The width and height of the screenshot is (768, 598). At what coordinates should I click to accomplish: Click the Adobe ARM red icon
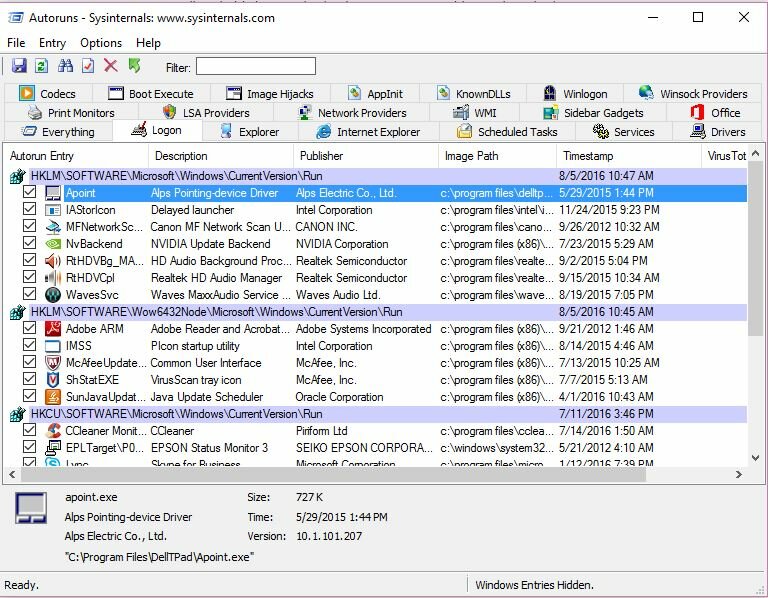(53, 329)
